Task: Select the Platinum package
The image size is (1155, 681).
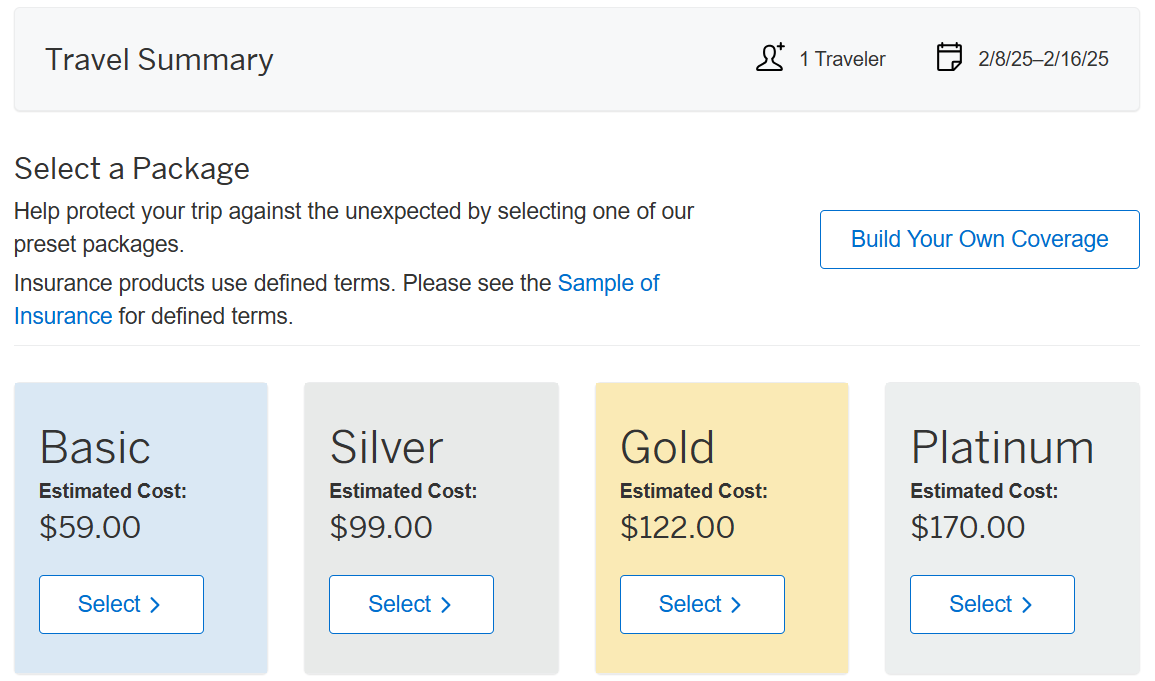Action: point(992,604)
